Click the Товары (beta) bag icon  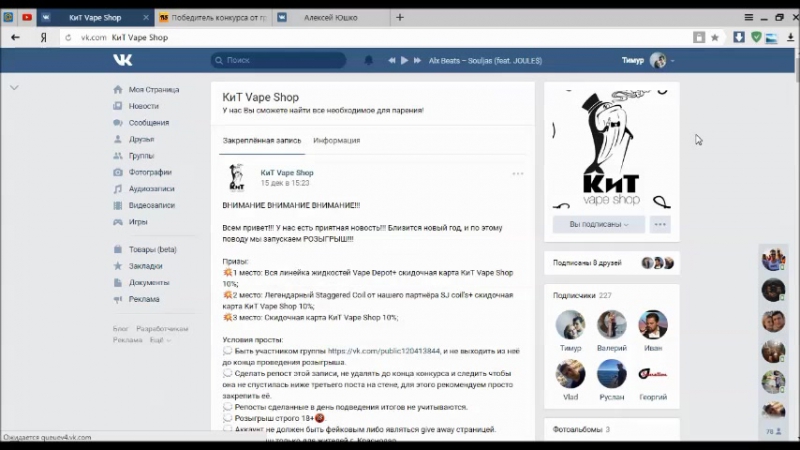click(x=118, y=249)
